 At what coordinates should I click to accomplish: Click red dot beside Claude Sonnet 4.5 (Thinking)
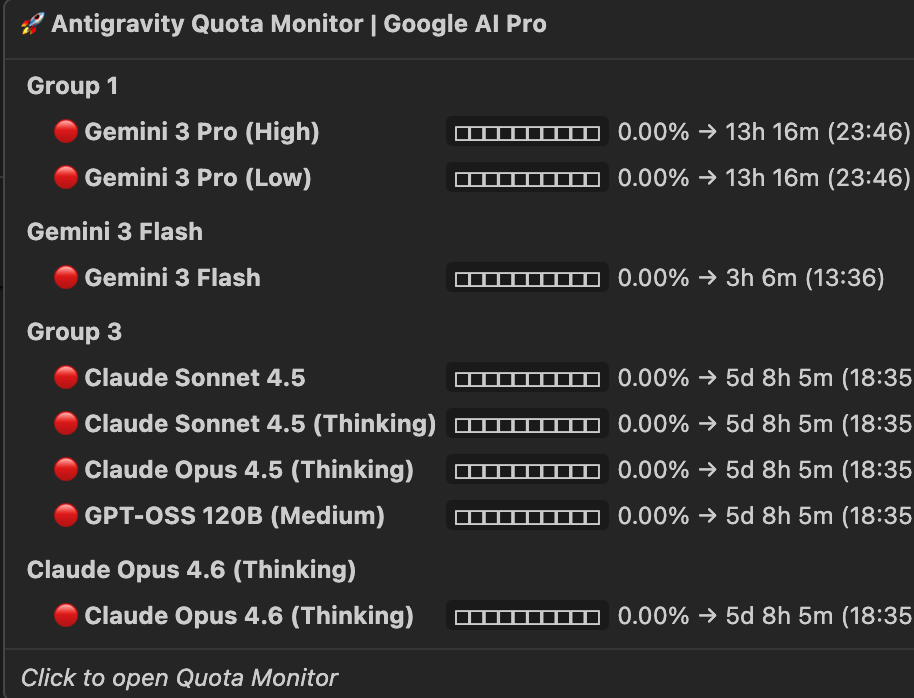[66, 424]
